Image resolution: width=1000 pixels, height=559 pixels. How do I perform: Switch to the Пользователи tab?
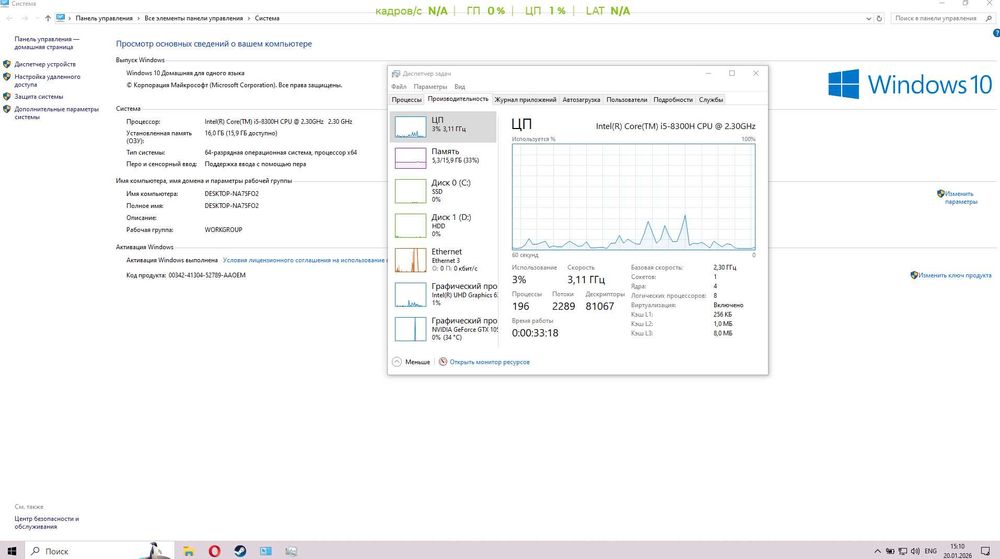tap(626, 99)
